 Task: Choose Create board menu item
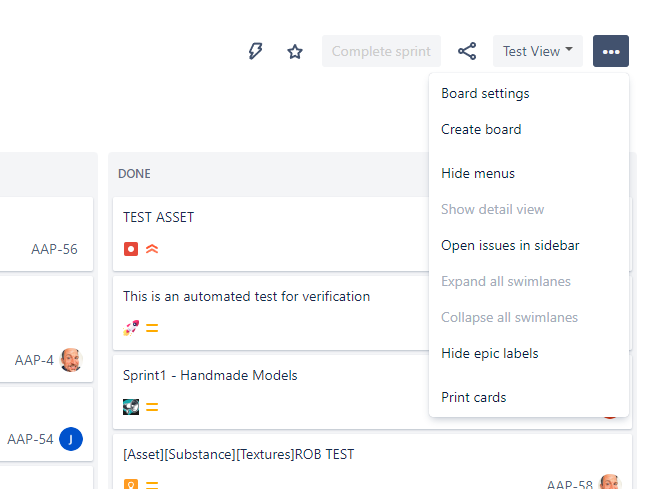point(528,129)
